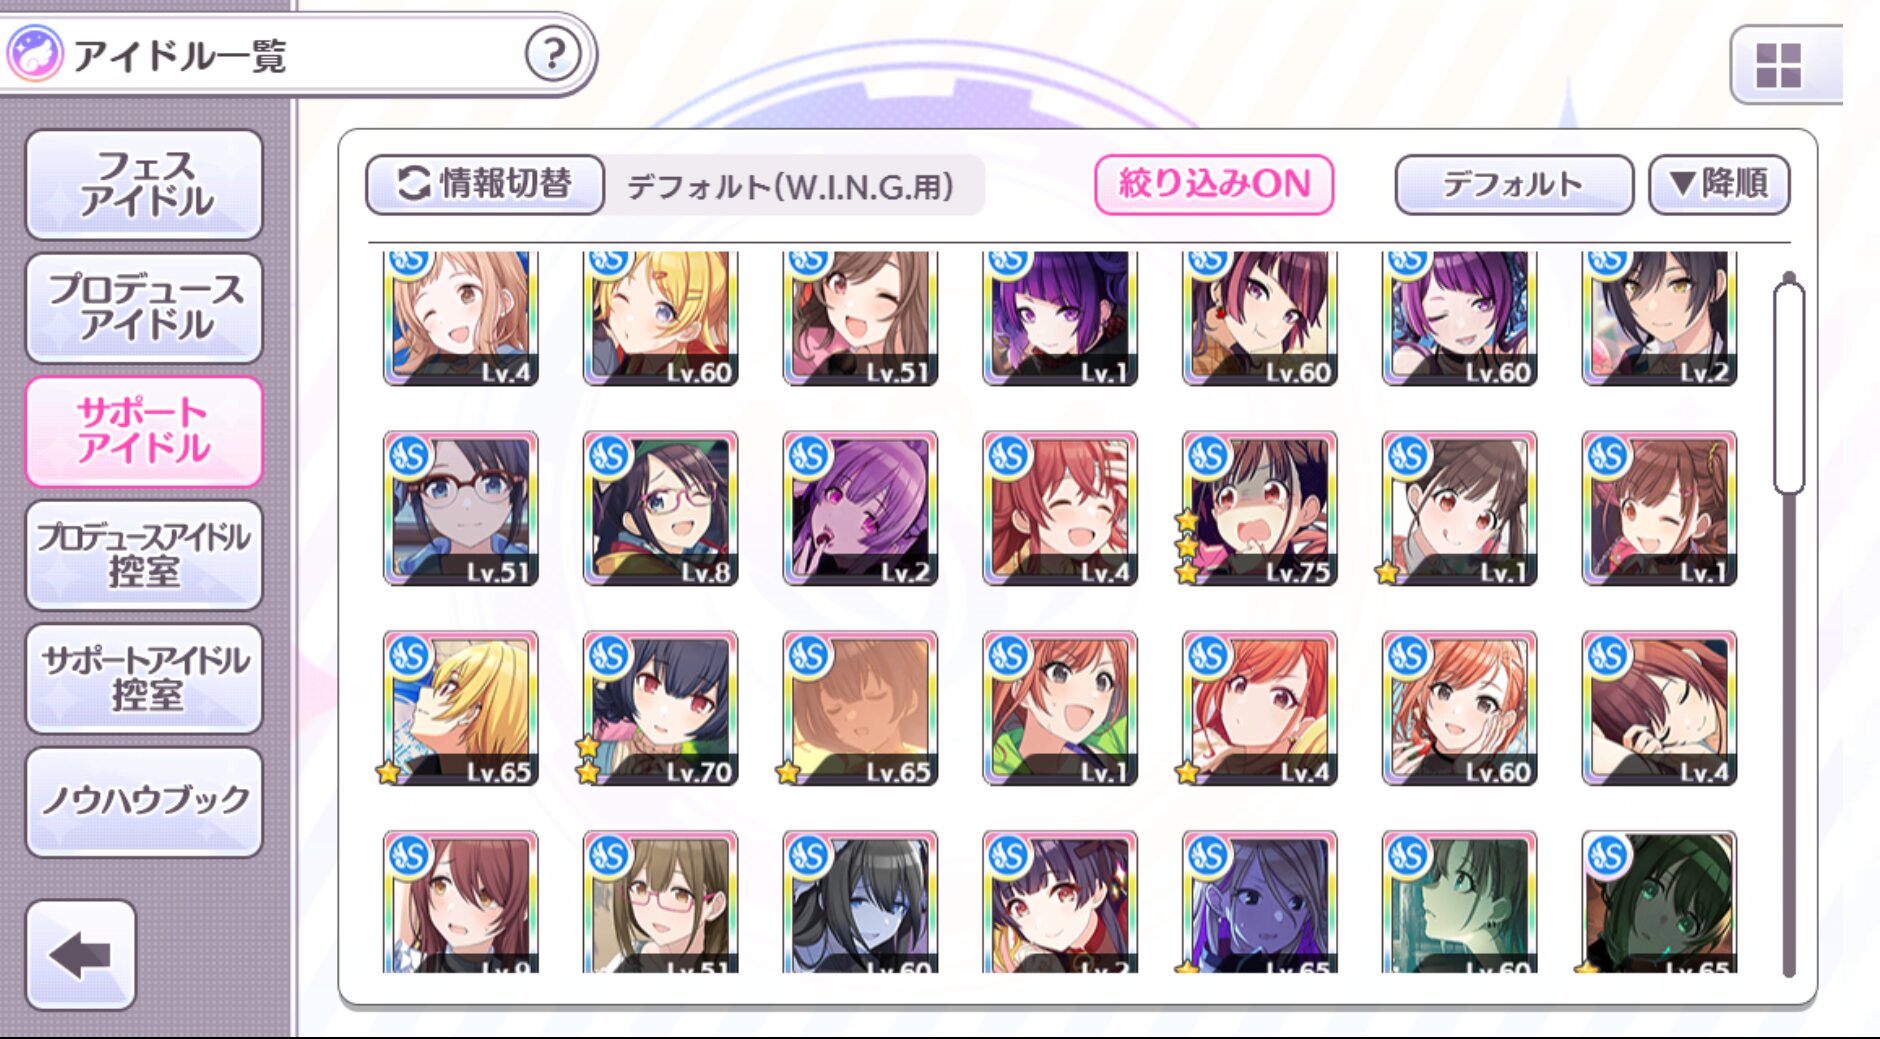Go to サポートアイドル控室
This screenshot has width=1880, height=1039.
click(145, 678)
